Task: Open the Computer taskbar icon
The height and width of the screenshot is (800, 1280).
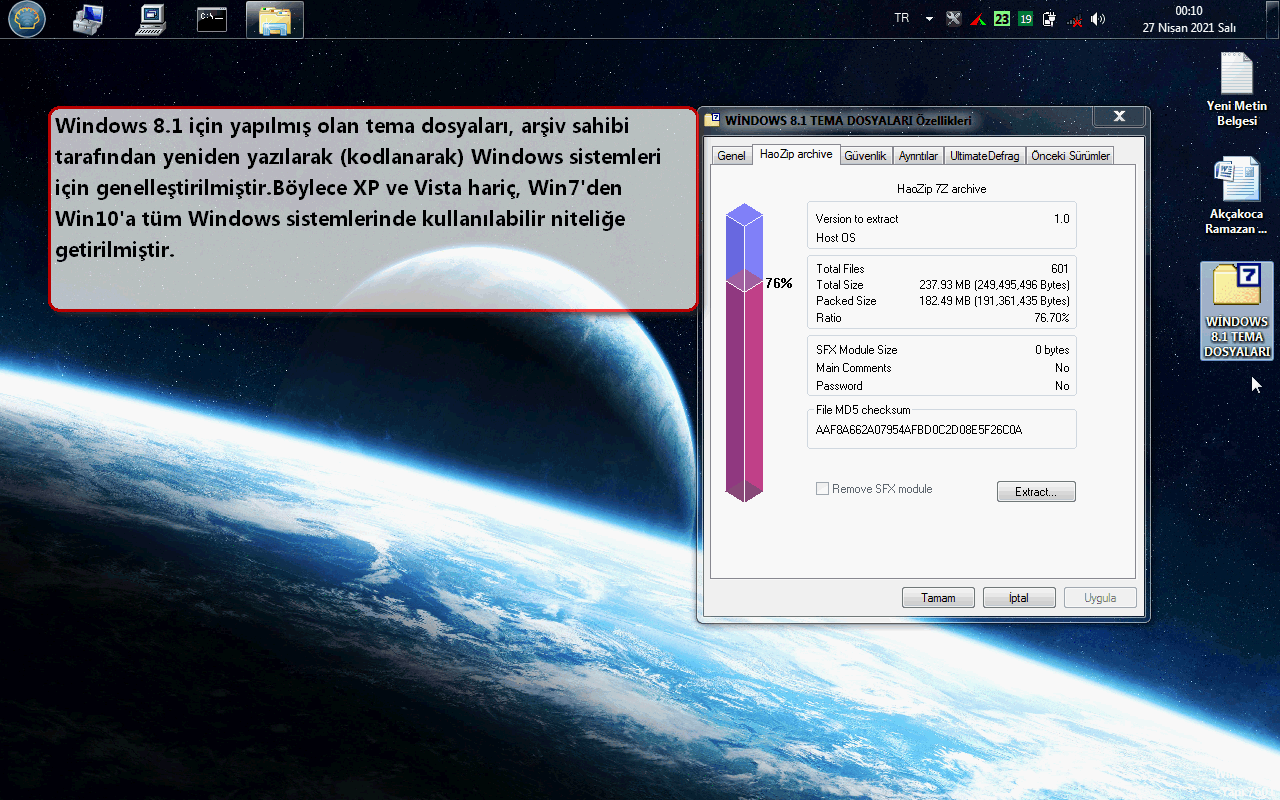Action: (150, 19)
